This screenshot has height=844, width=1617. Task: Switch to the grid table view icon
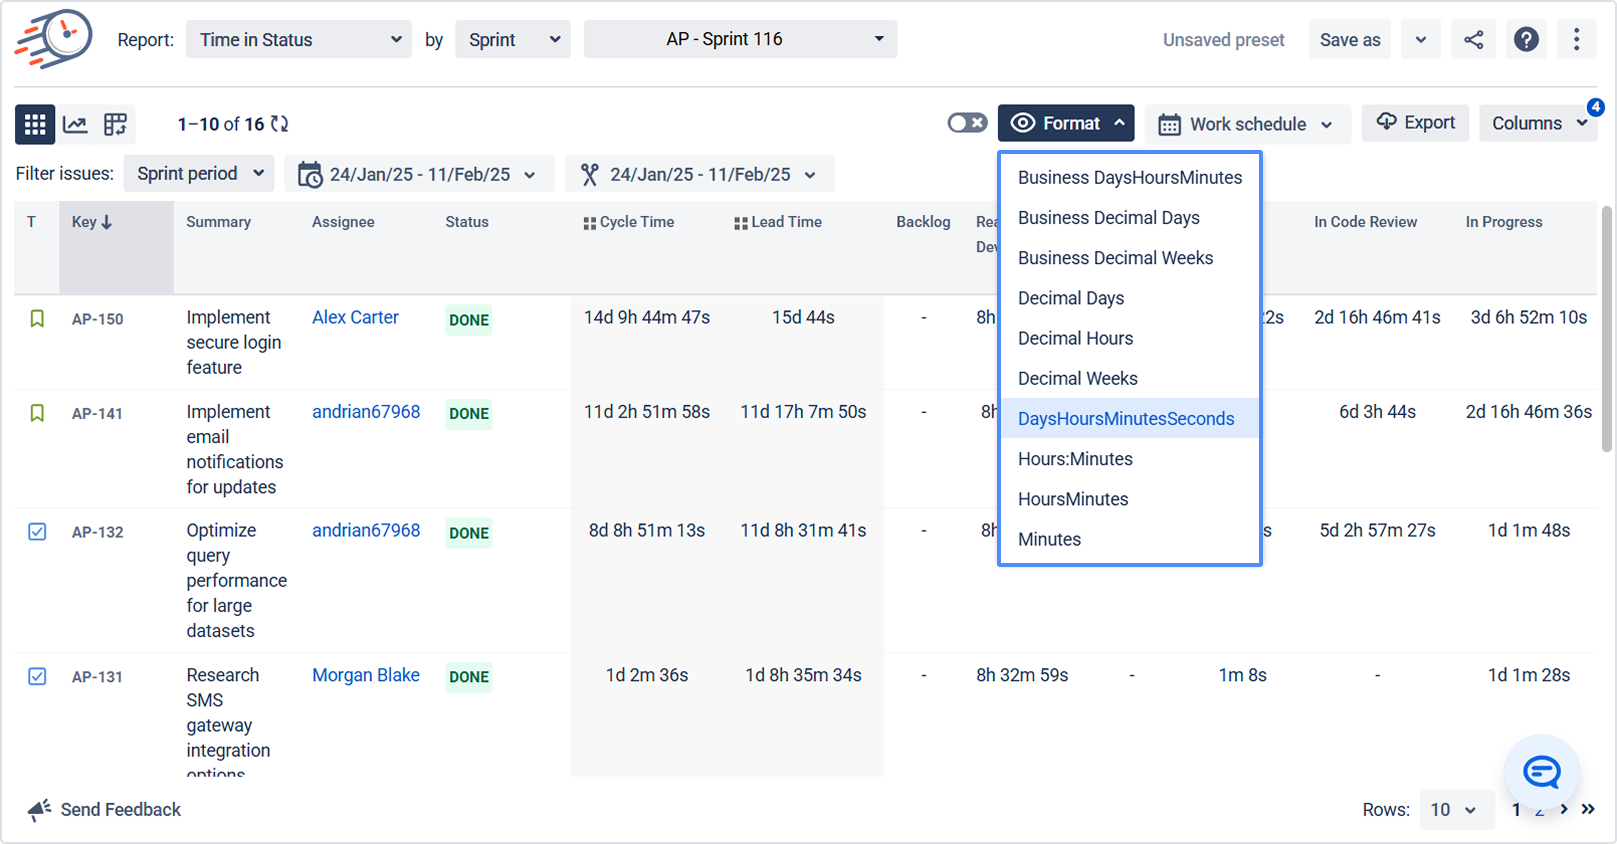coord(35,124)
